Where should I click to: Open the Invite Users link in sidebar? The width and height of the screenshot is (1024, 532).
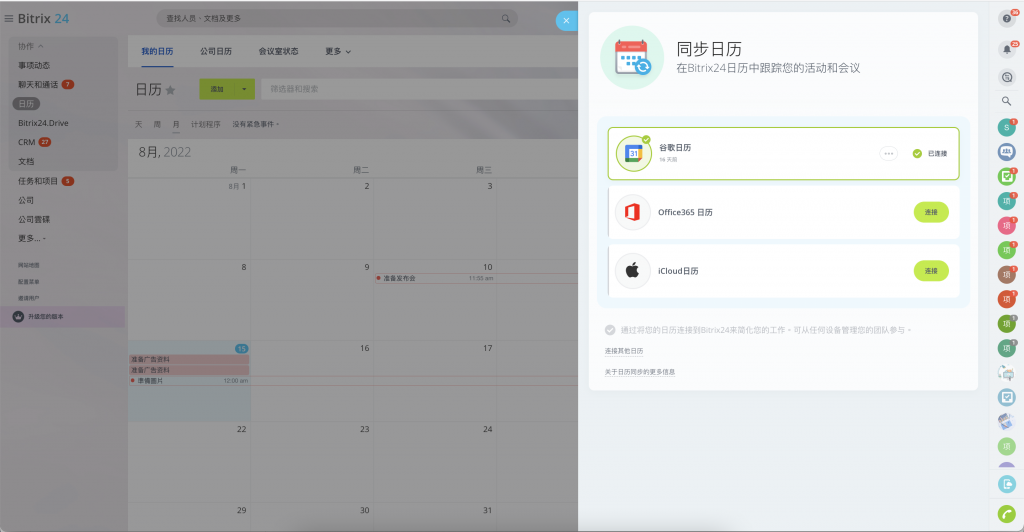29,298
